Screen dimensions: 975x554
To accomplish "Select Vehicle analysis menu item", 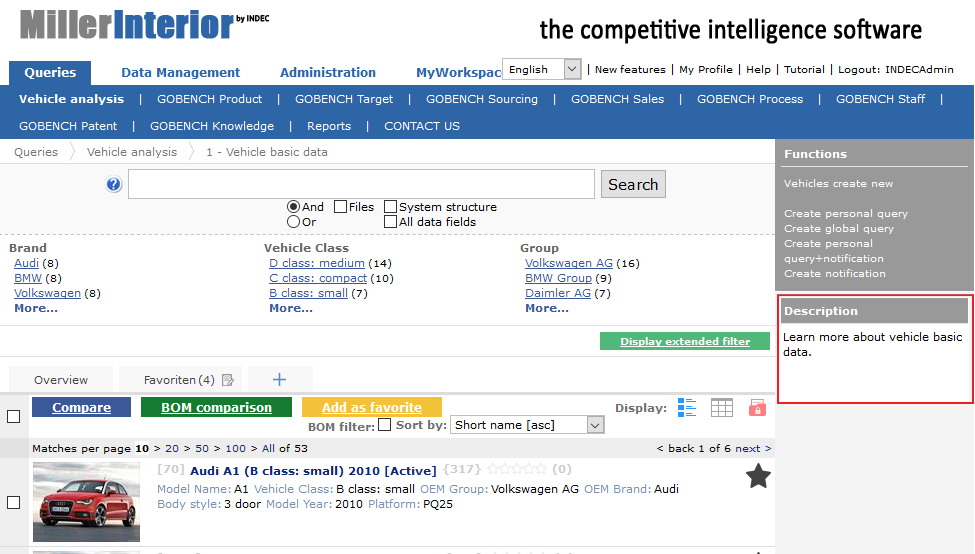I will click(x=72, y=99).
